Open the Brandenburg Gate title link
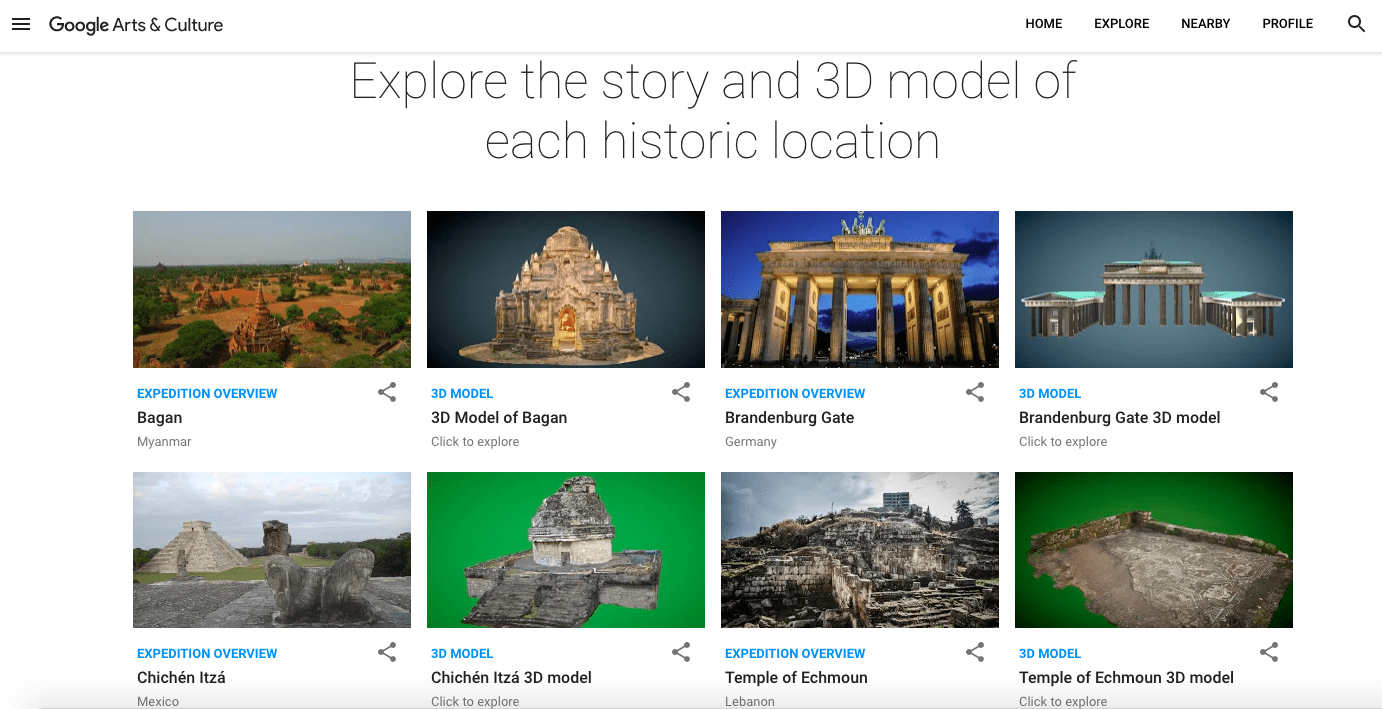The image size is (1382, 709). pos(789,418)
